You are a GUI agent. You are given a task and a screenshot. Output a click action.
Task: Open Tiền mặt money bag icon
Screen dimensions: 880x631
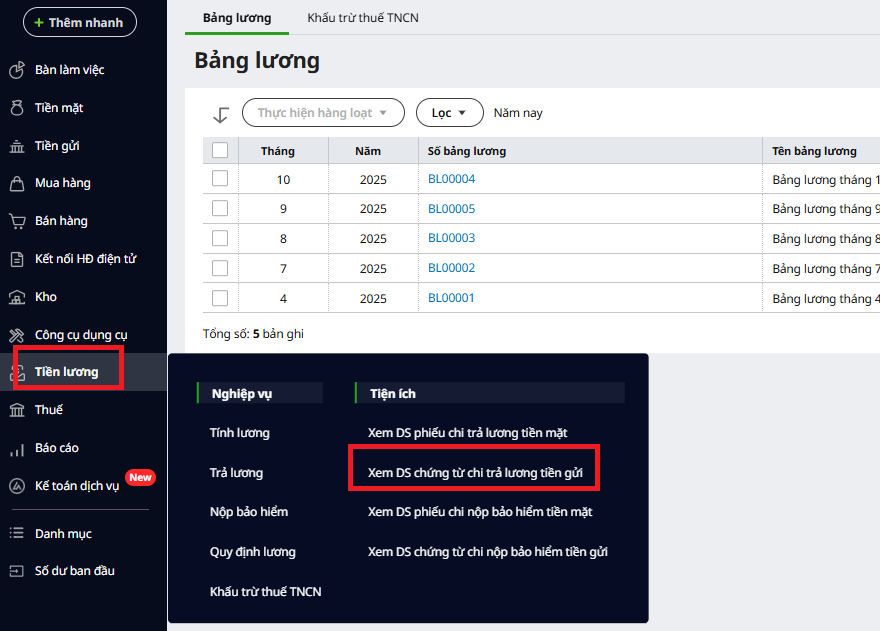click(x=16, y=108)
